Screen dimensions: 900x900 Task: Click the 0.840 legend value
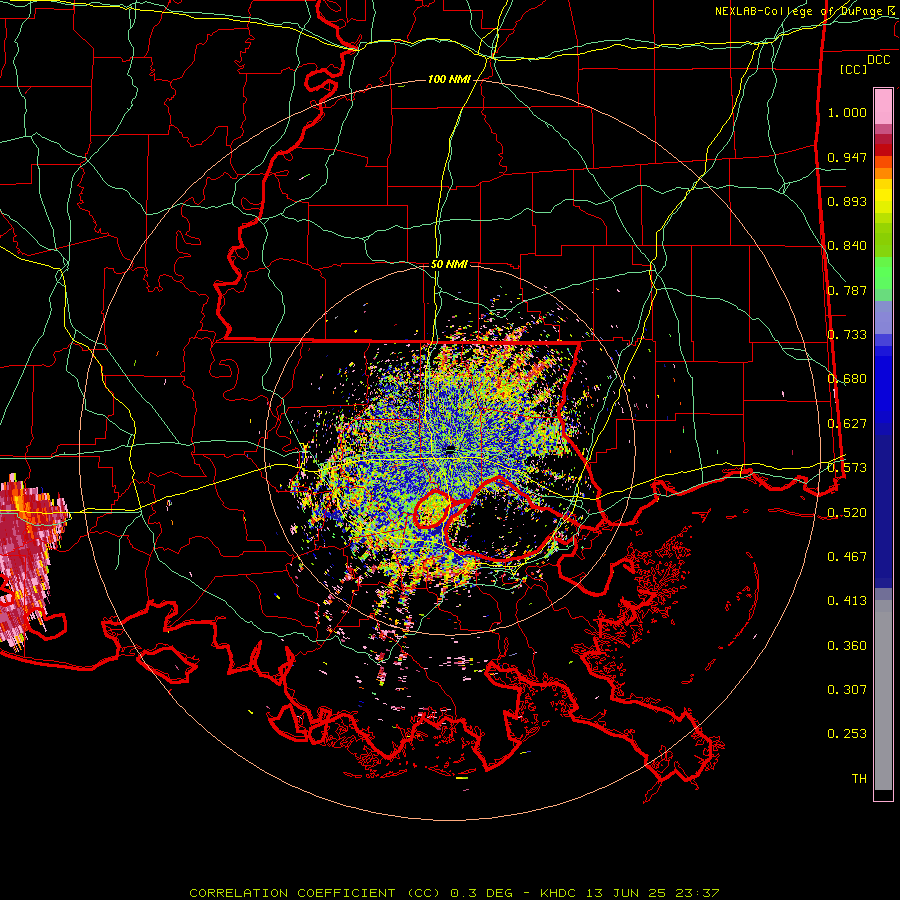(847, 246)
